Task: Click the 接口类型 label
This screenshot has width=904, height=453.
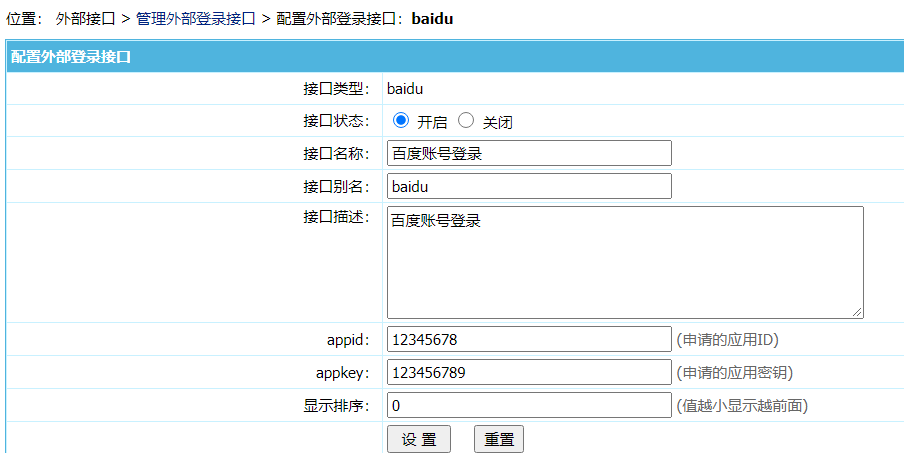Action: pos(337,89)
